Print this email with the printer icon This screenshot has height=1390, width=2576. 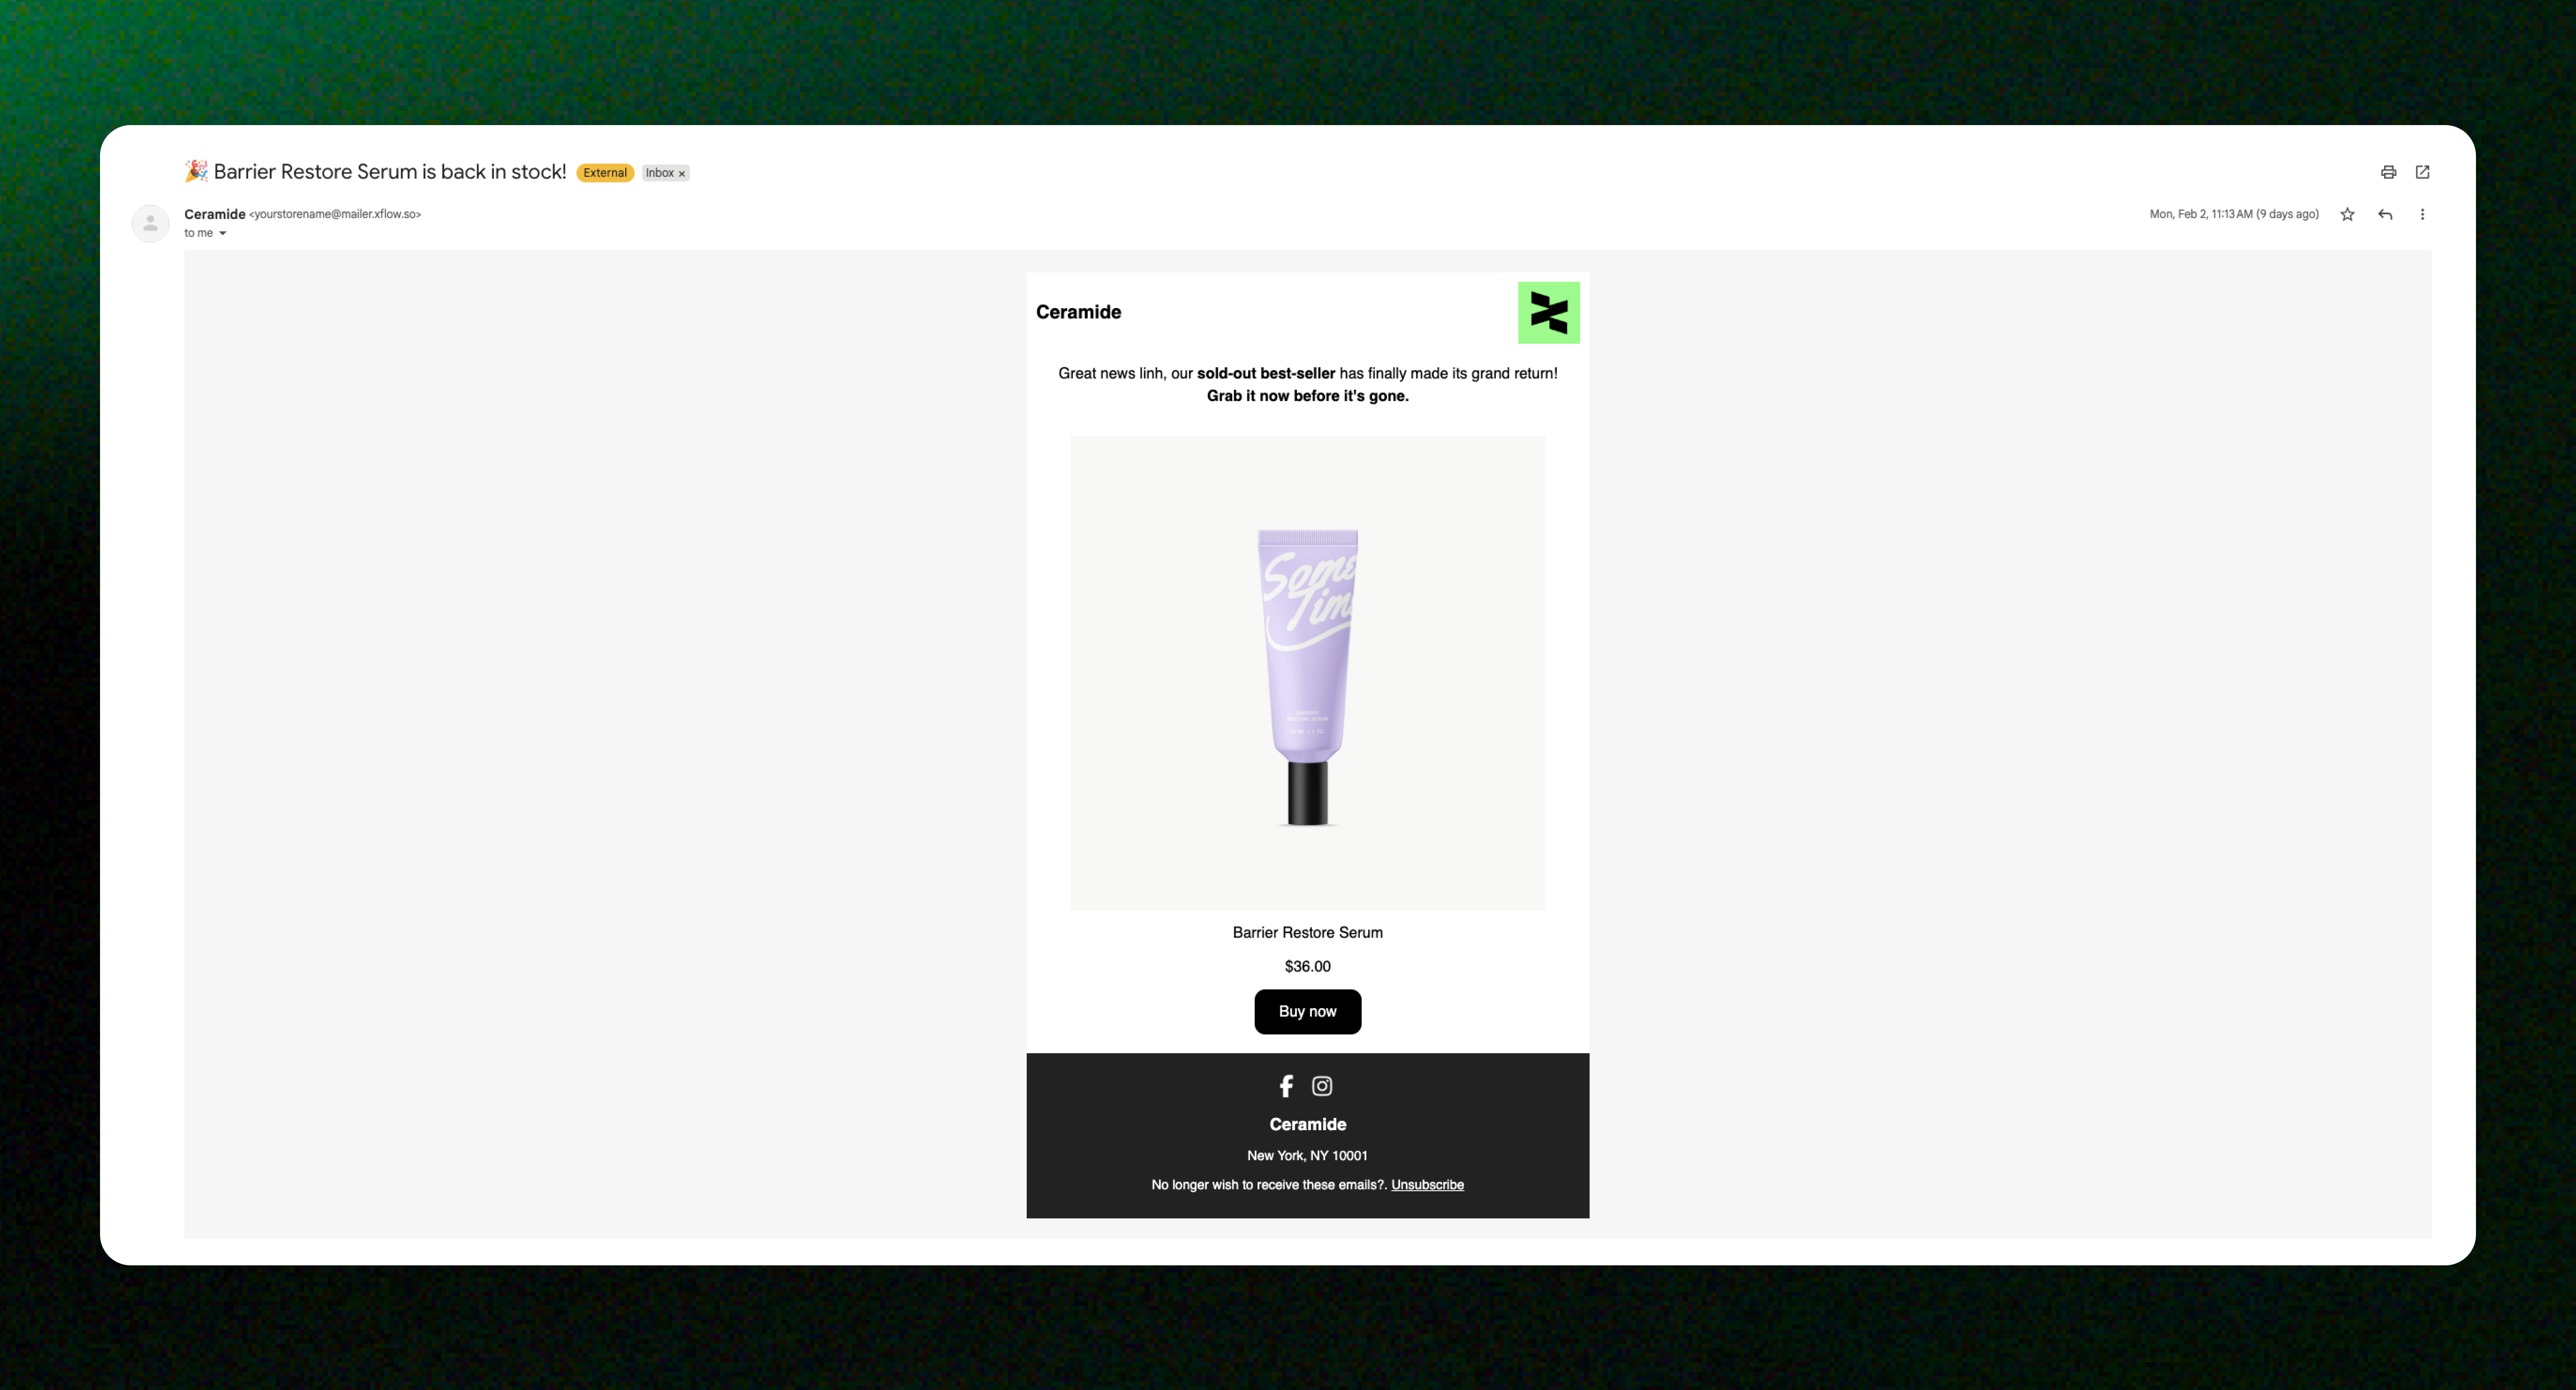pyautogui.click(x=2388, y=172)
